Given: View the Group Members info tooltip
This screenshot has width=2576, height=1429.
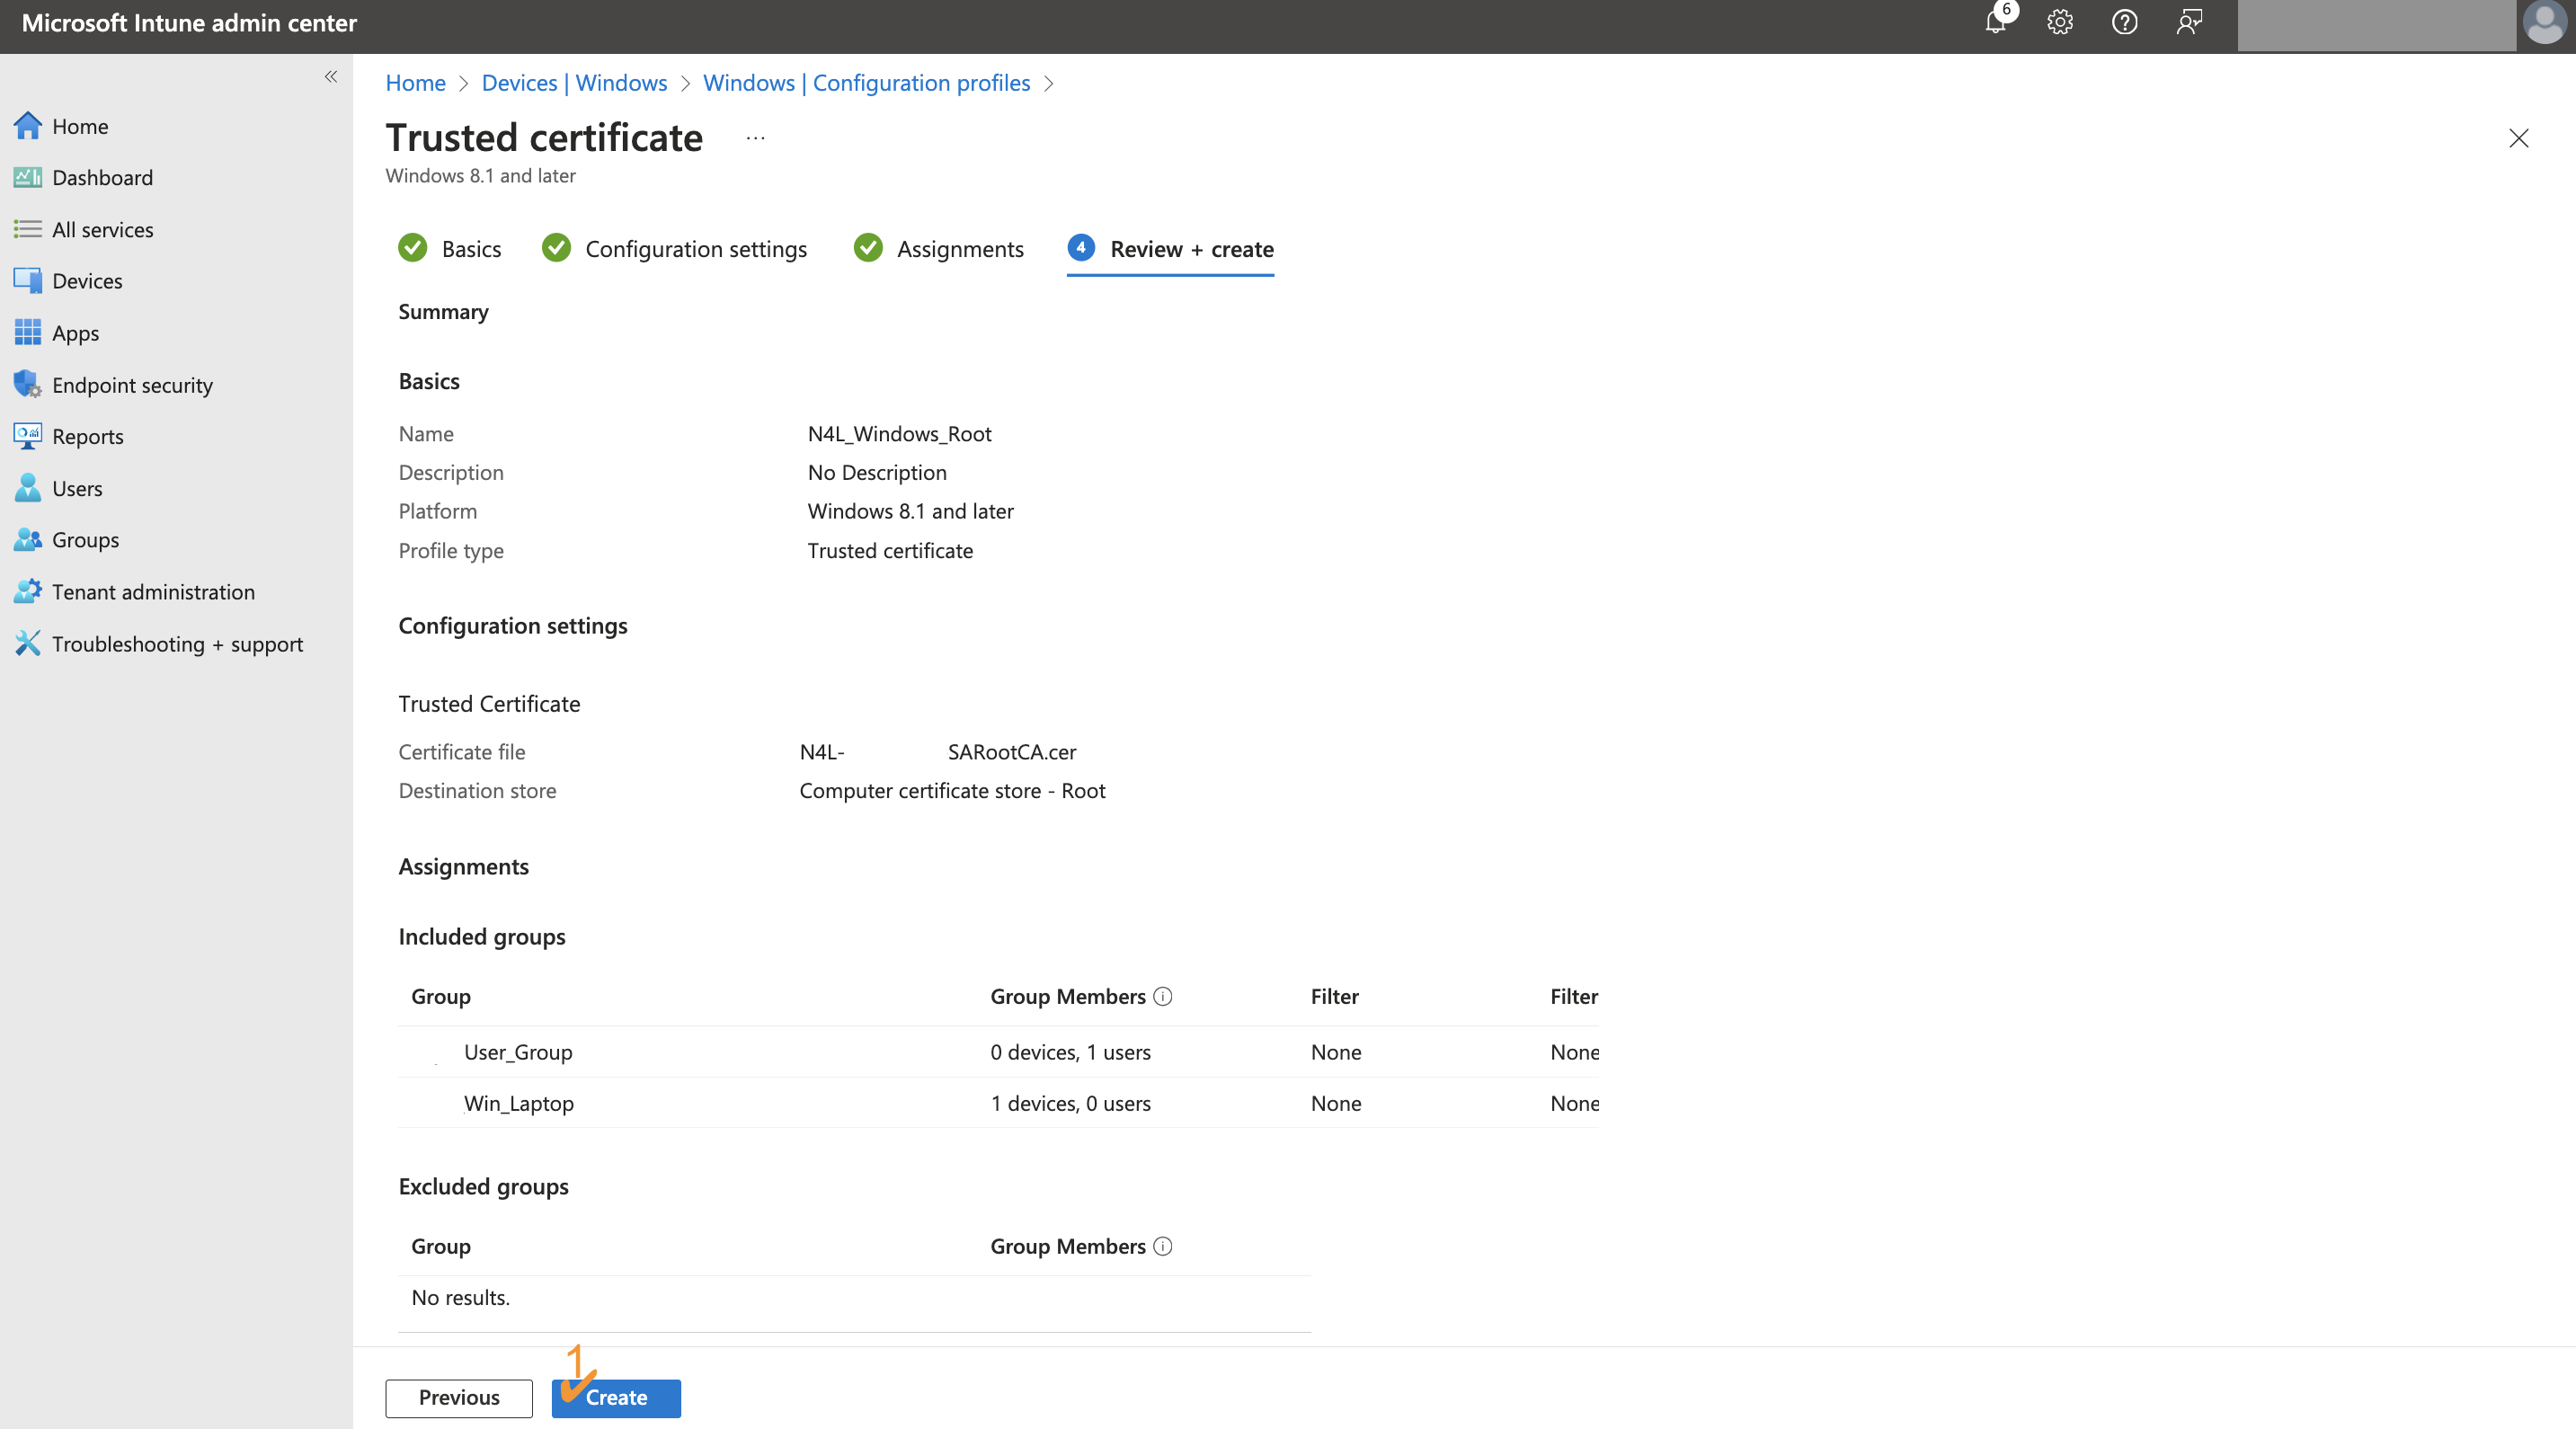Looking at the screenshot, I should [x=1162, y=997].
